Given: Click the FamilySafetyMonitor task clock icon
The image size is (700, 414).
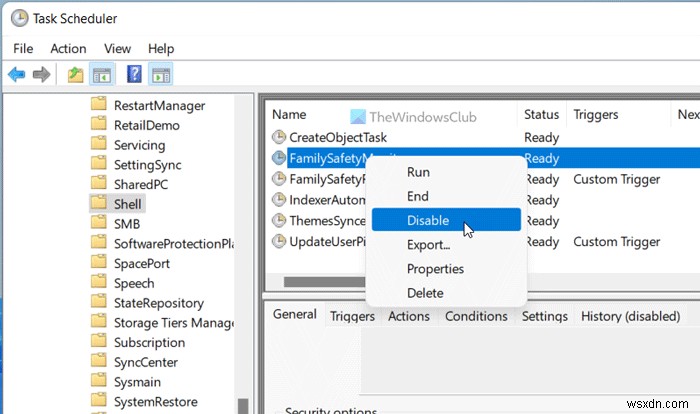Looking at the screenshot, I should click(x=279, y=158).
